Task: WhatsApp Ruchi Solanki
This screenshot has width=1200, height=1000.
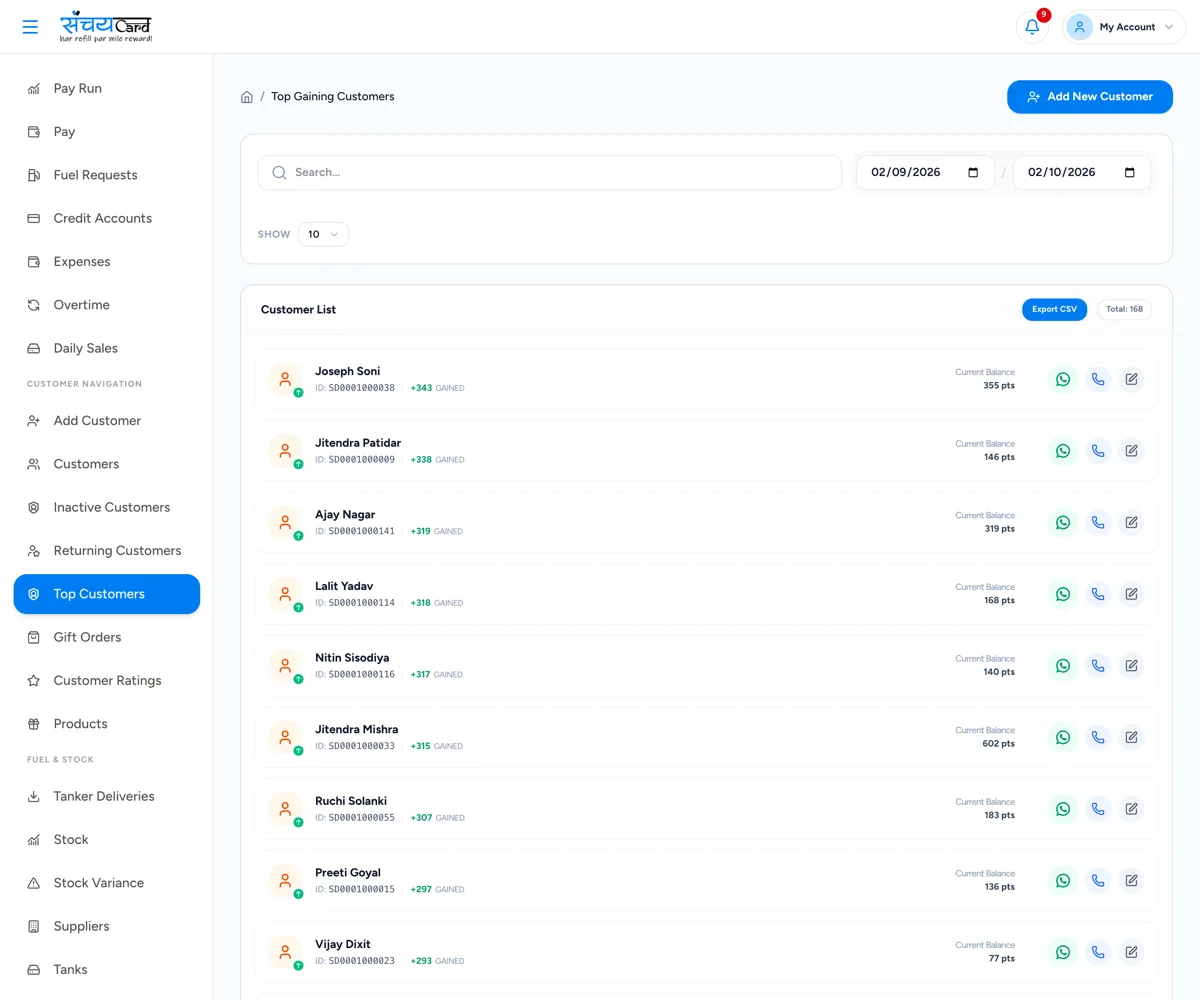Action: pyautogui.click(x=1063, y=809)
